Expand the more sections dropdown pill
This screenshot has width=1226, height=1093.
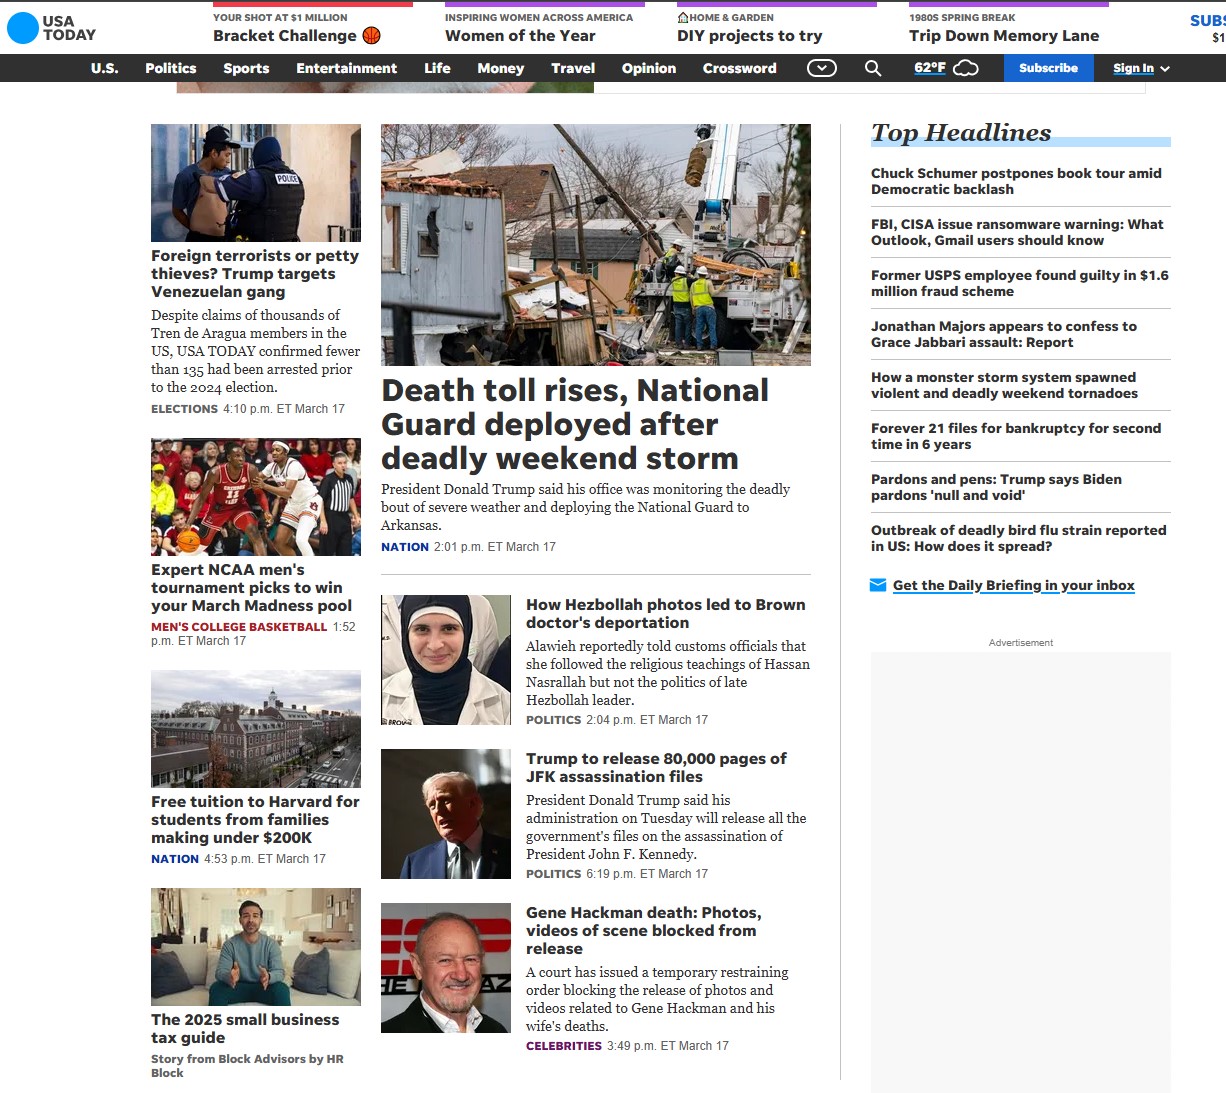pos(822,68)
